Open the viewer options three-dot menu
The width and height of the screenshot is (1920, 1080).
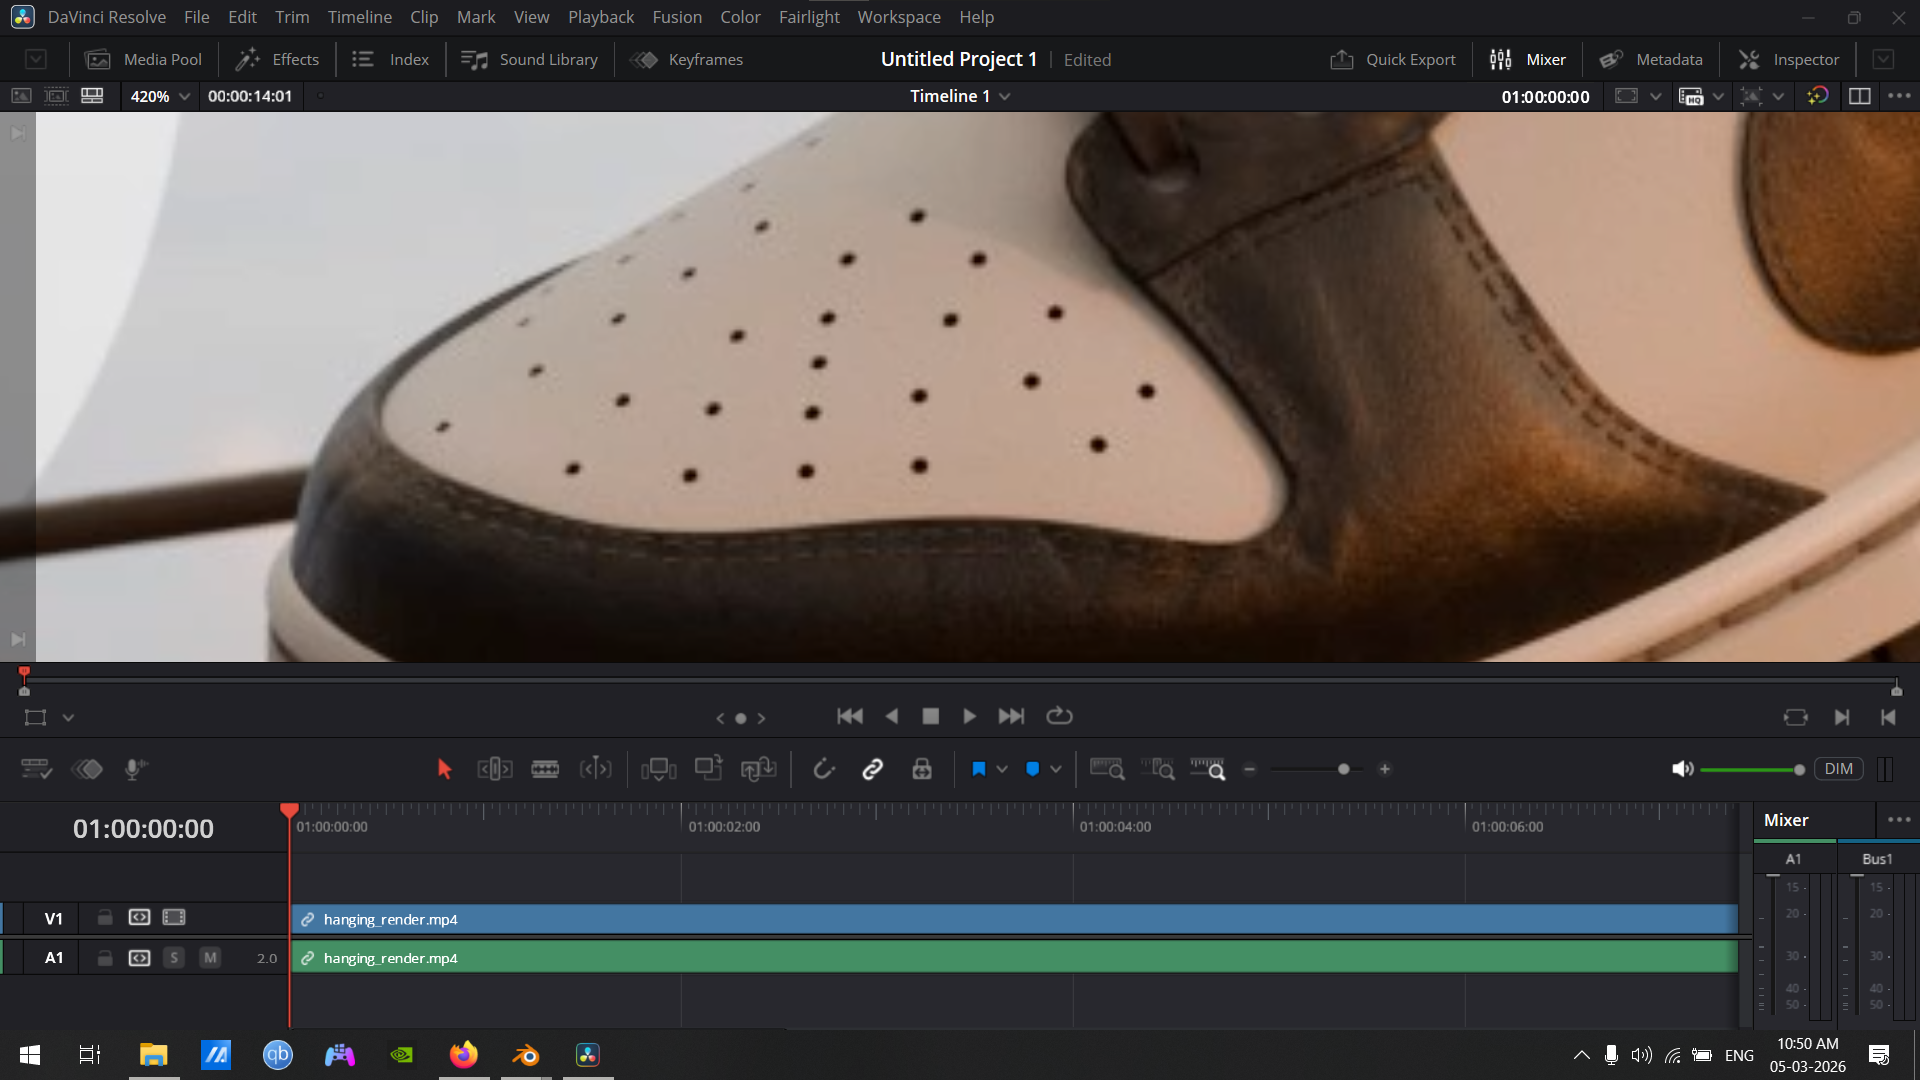tap(1899, 96)
